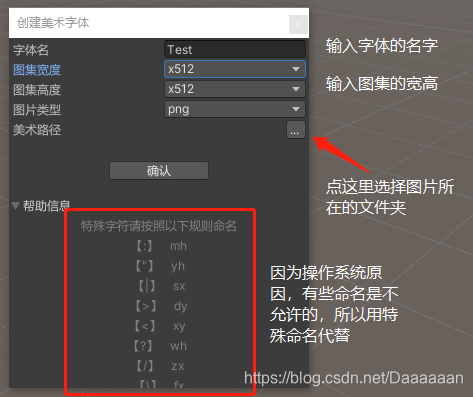Click the 图集宽度 label

point(37,70)
